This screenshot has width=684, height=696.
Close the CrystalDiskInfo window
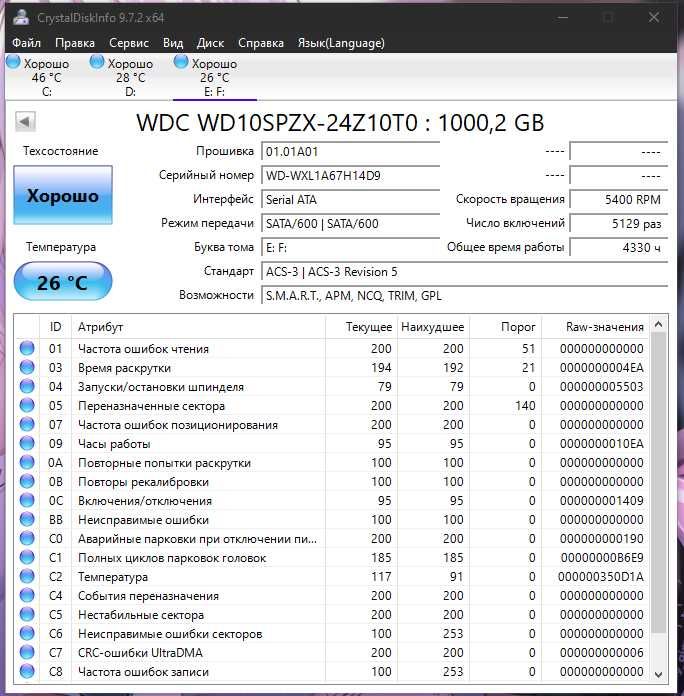(653, 17)
